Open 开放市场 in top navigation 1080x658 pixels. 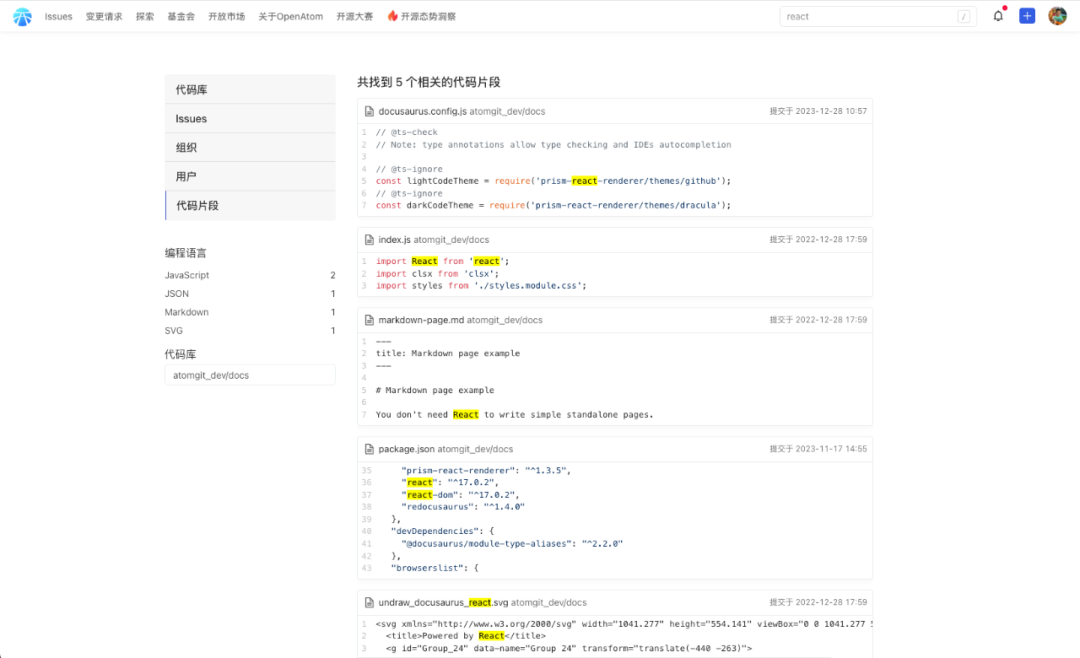pyautogui.click(x=227, y=17)
